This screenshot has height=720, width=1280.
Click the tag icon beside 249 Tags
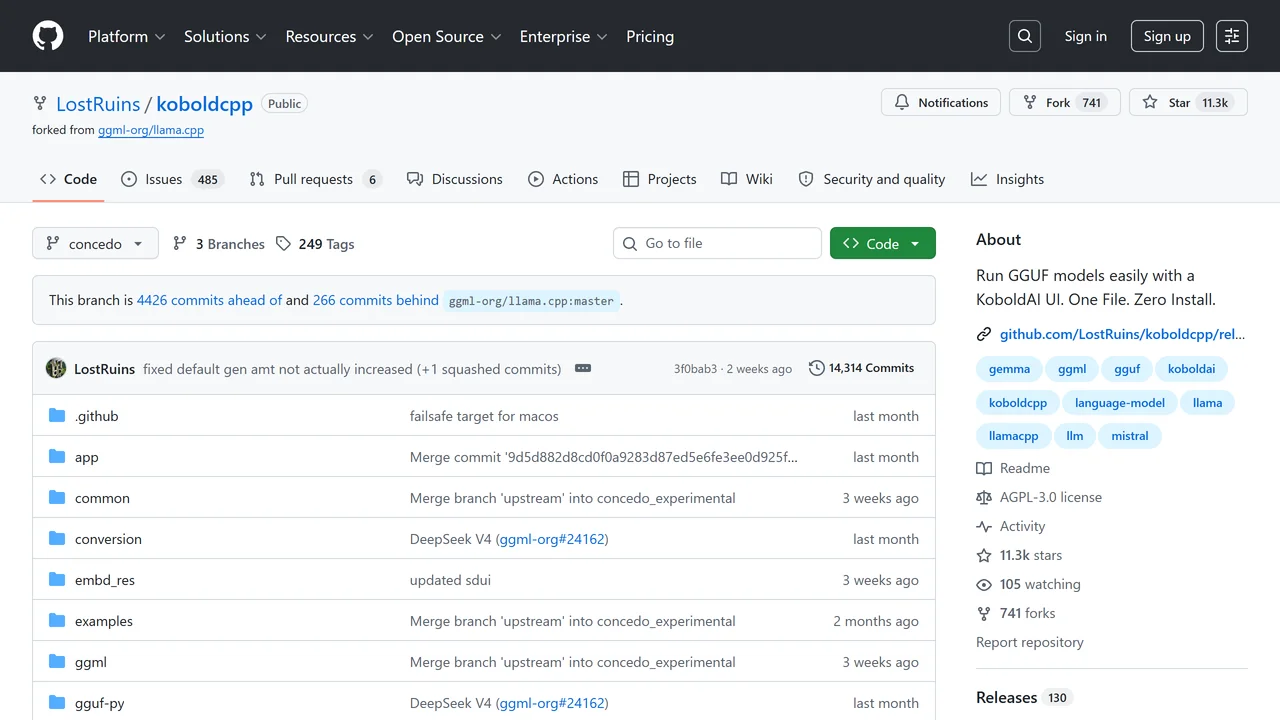[x=284, y=244]
